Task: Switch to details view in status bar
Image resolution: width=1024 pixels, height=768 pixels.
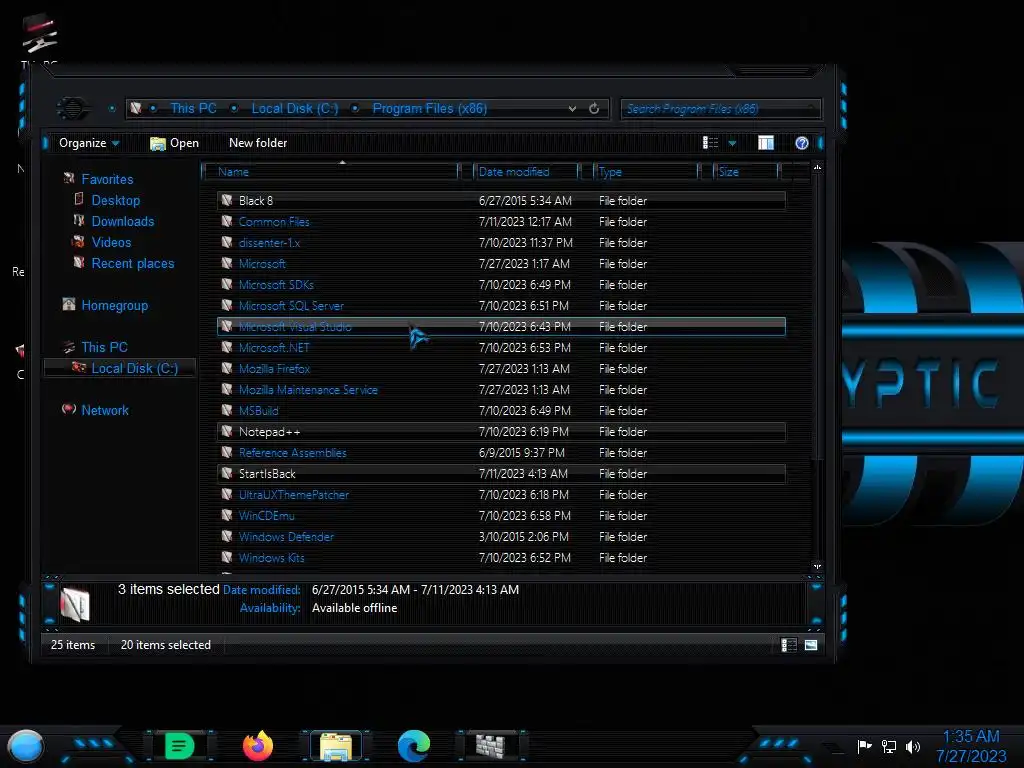Action: pos(789,645)
